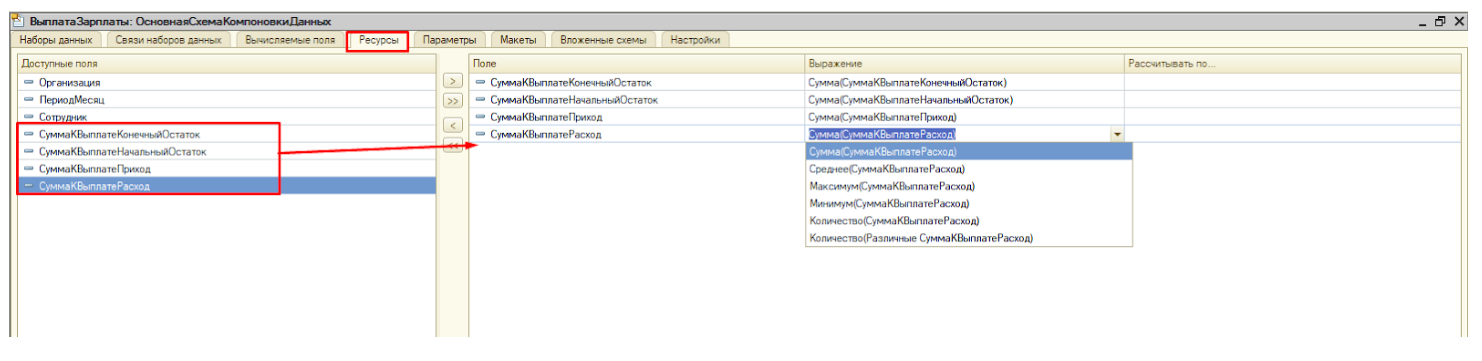
Task: Select СуммаКВыплатеПриход row in Поле column
Action: pos(637,116)
